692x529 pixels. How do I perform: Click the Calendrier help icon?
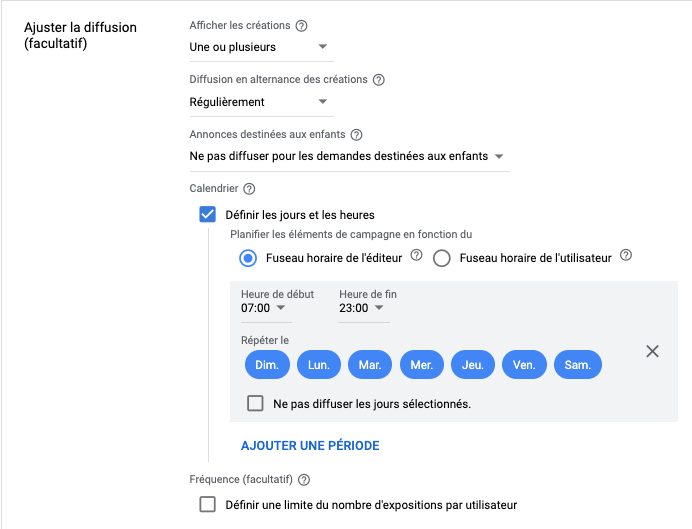249,189
